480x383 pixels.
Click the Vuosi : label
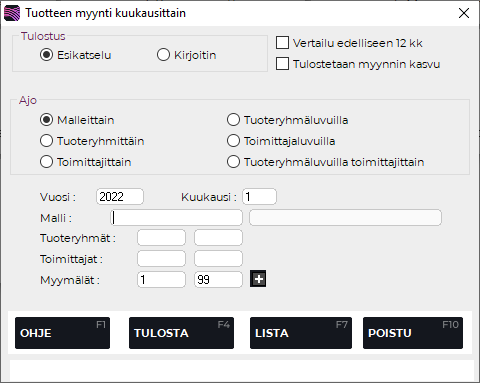point(58,197)
